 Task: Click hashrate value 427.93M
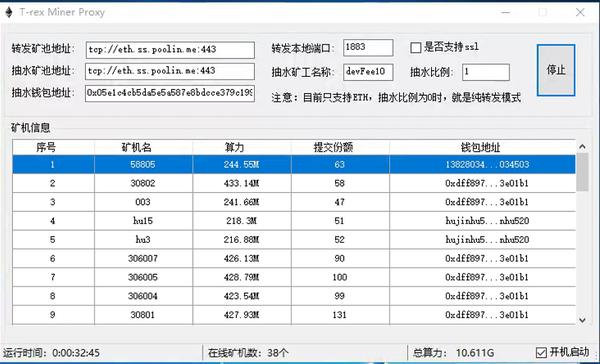[241, 315]
